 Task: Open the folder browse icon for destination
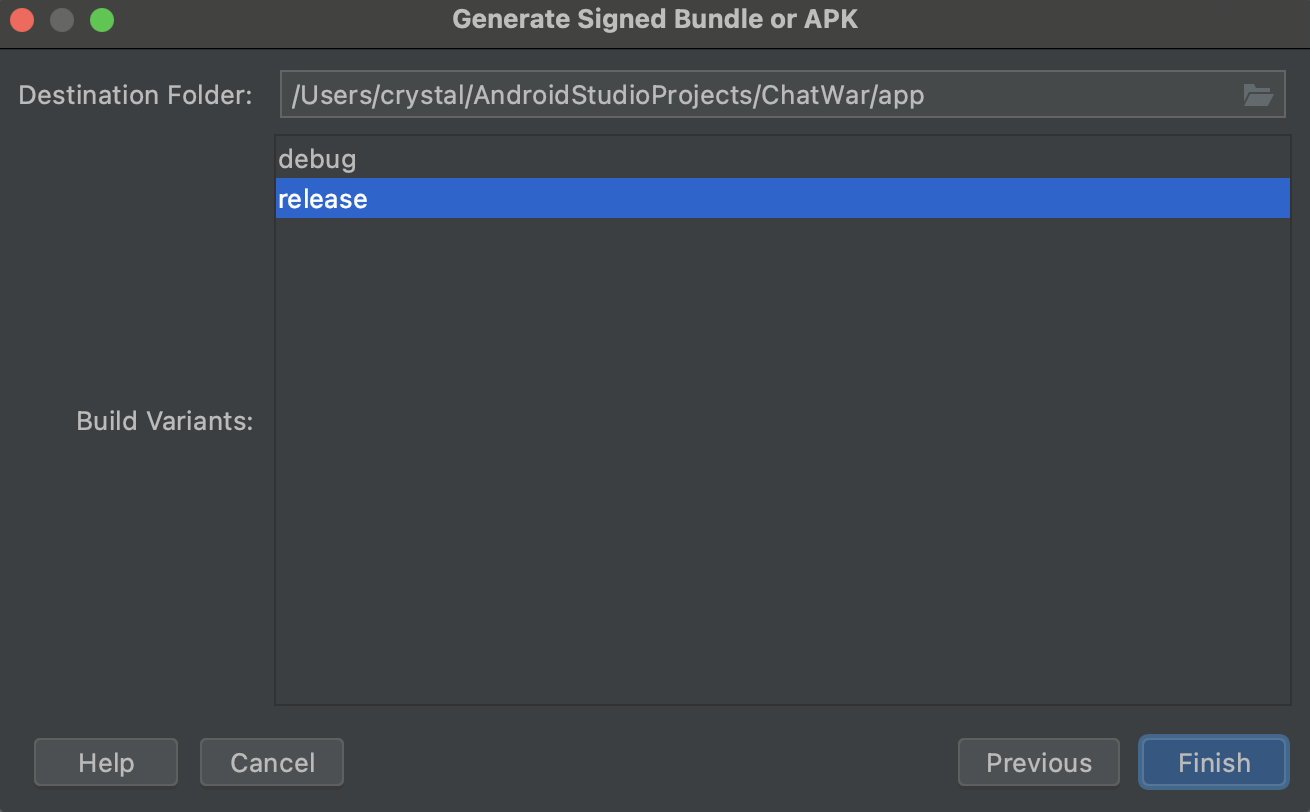(x=1257, y=95)
